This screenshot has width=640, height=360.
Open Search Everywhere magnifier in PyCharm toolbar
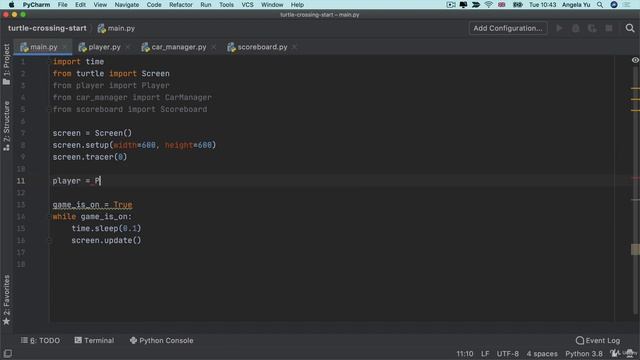630,28
